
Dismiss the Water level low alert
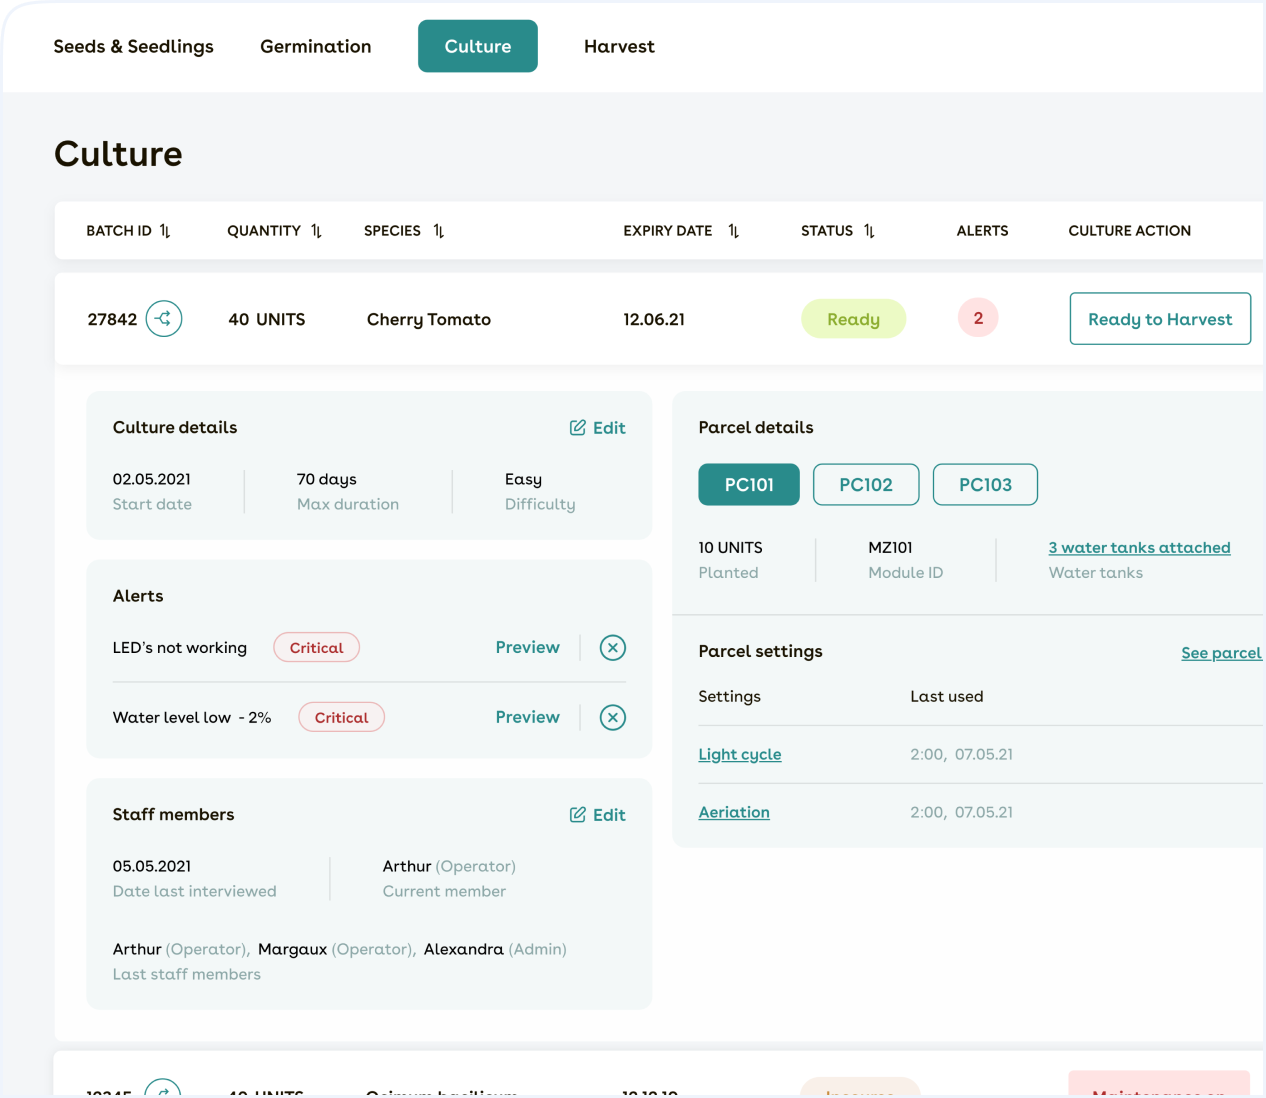pyautogui.click(x=612, y=718)
